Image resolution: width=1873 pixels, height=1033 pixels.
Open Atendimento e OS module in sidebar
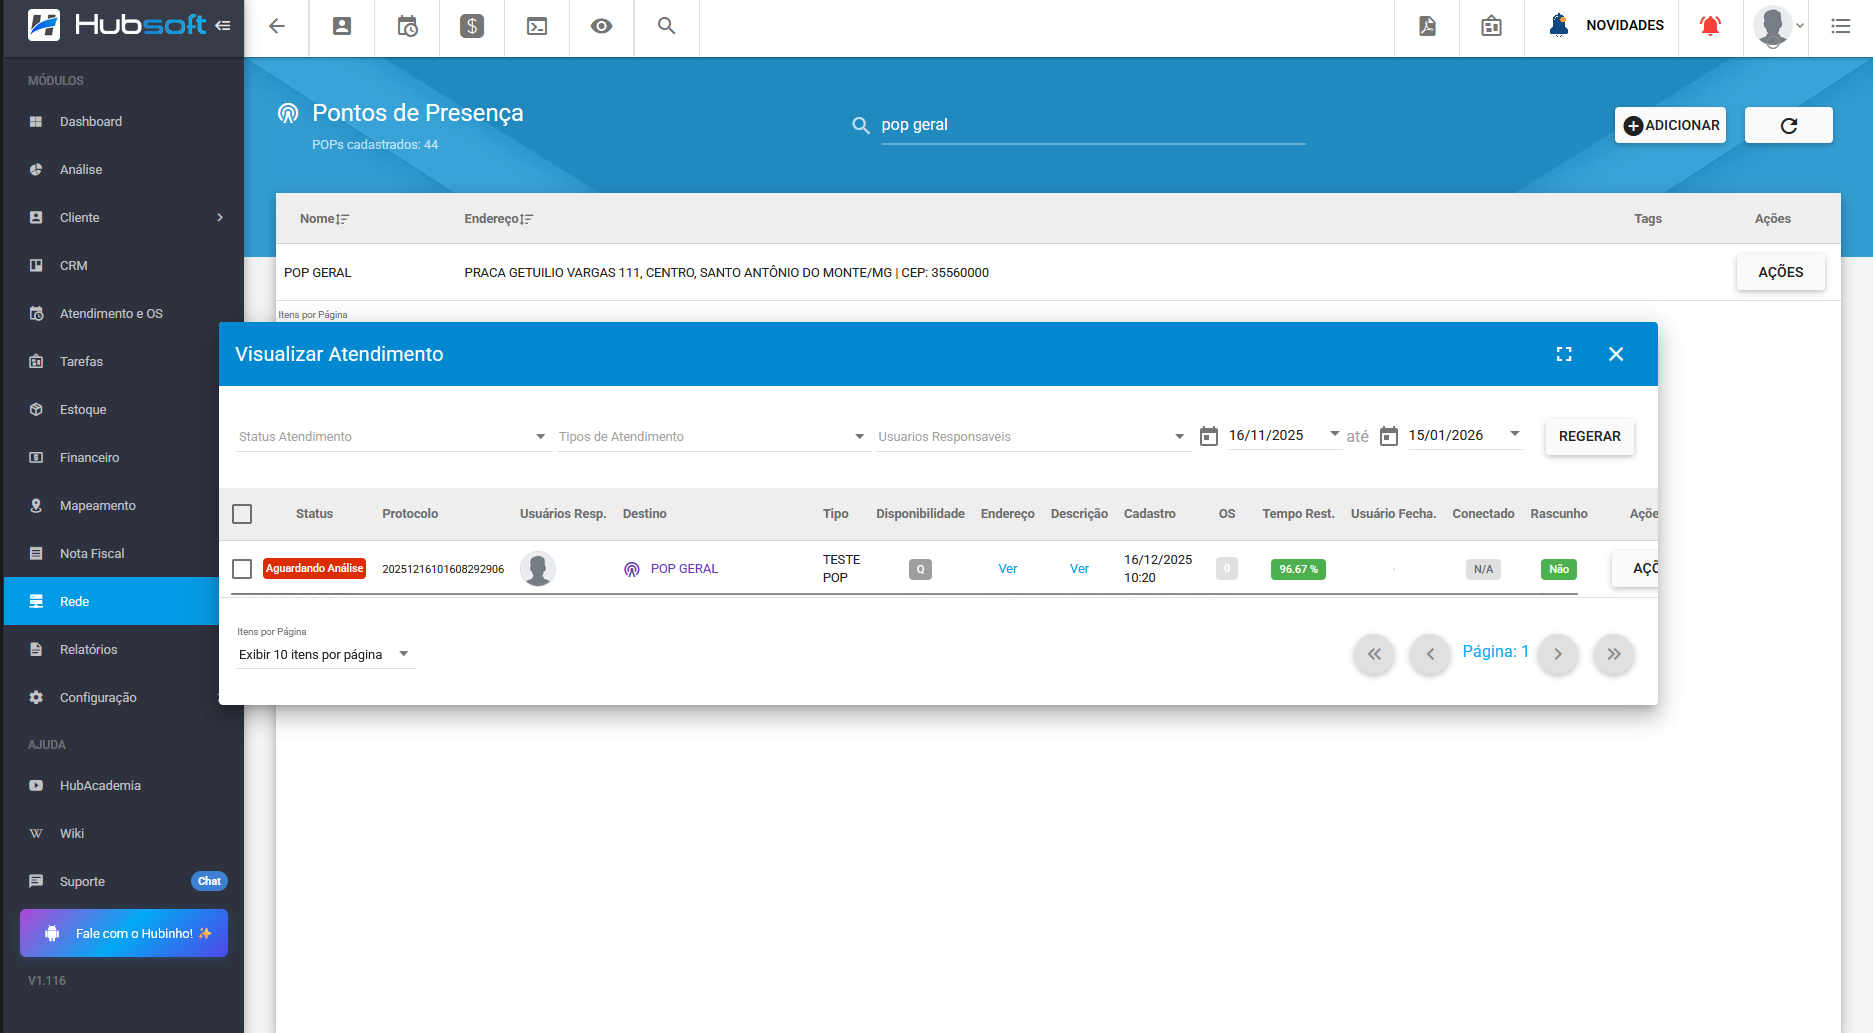(111, 313)
